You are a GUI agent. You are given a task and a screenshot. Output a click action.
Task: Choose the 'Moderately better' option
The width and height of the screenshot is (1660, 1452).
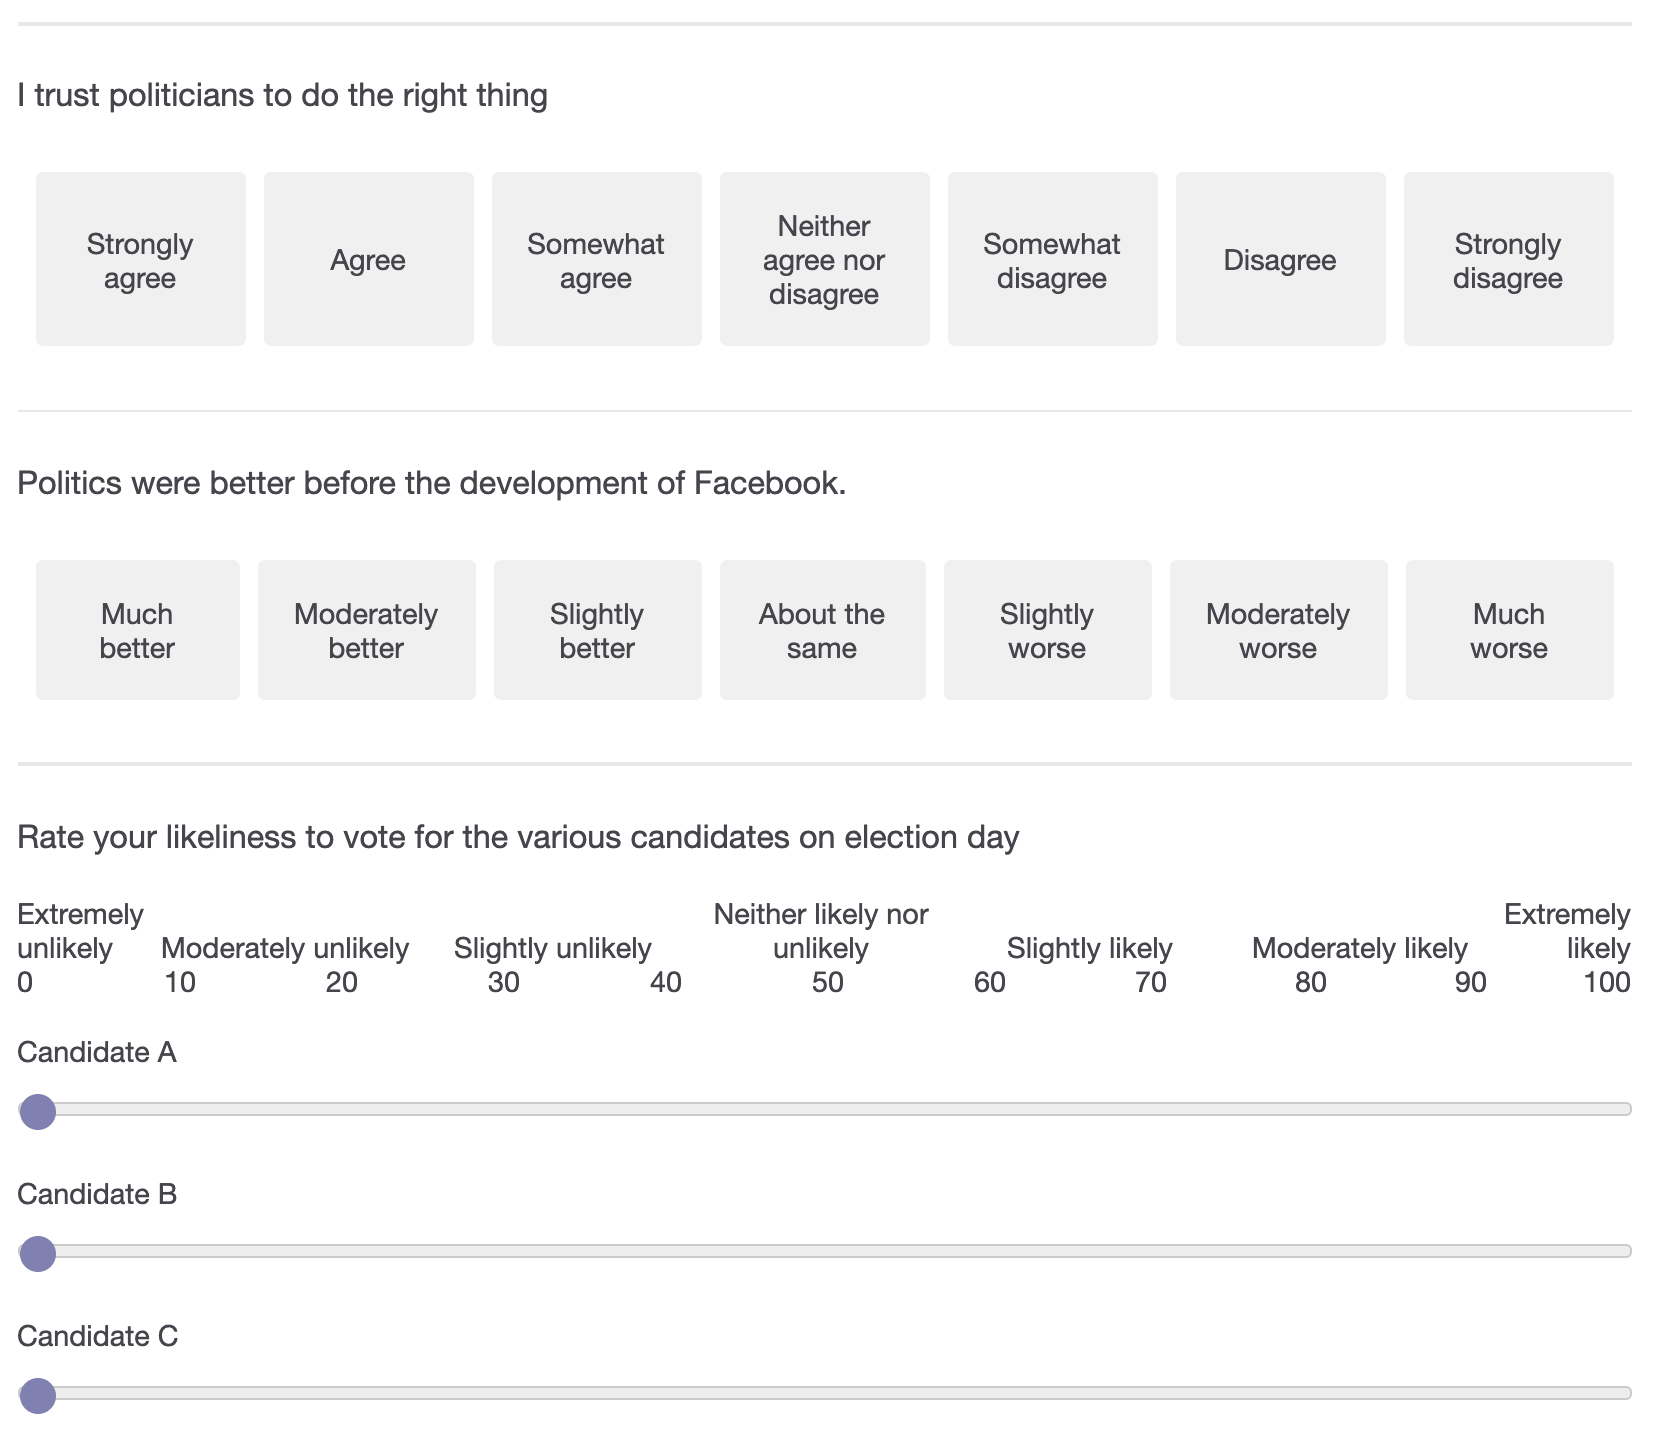click(366, 630)
